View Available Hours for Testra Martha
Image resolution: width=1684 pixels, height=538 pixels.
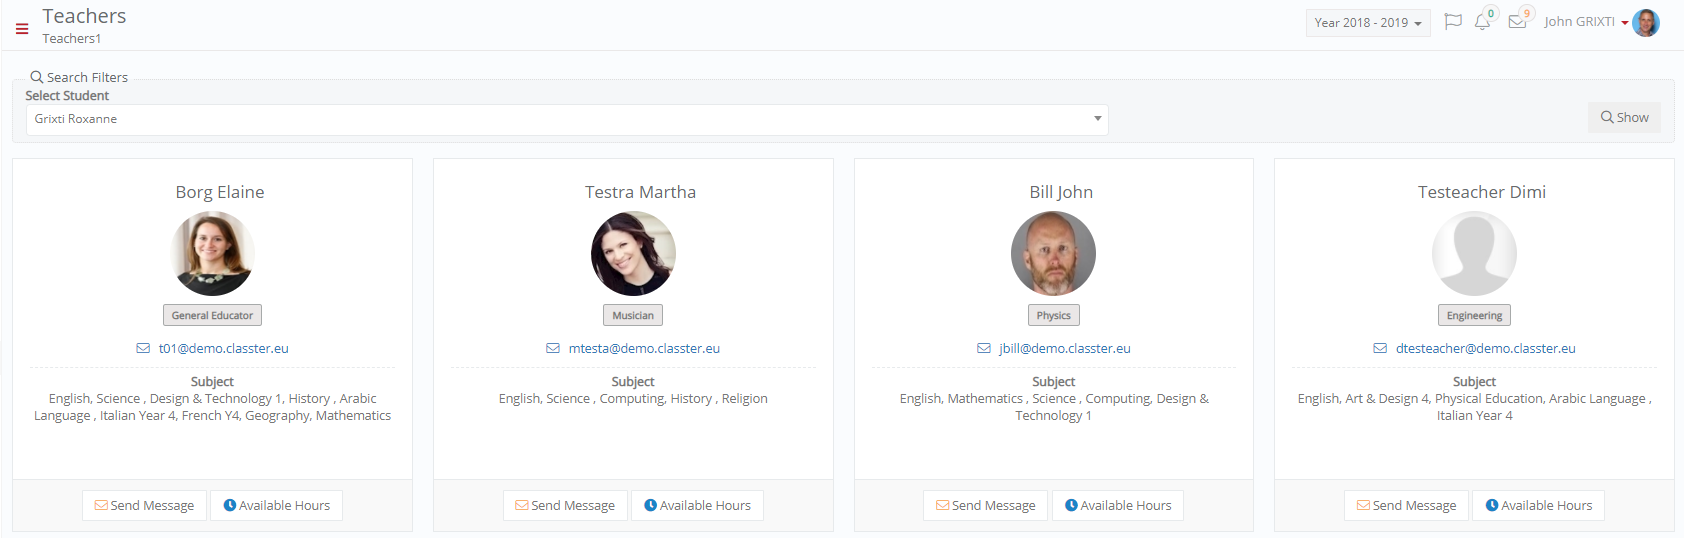point(697,505)
